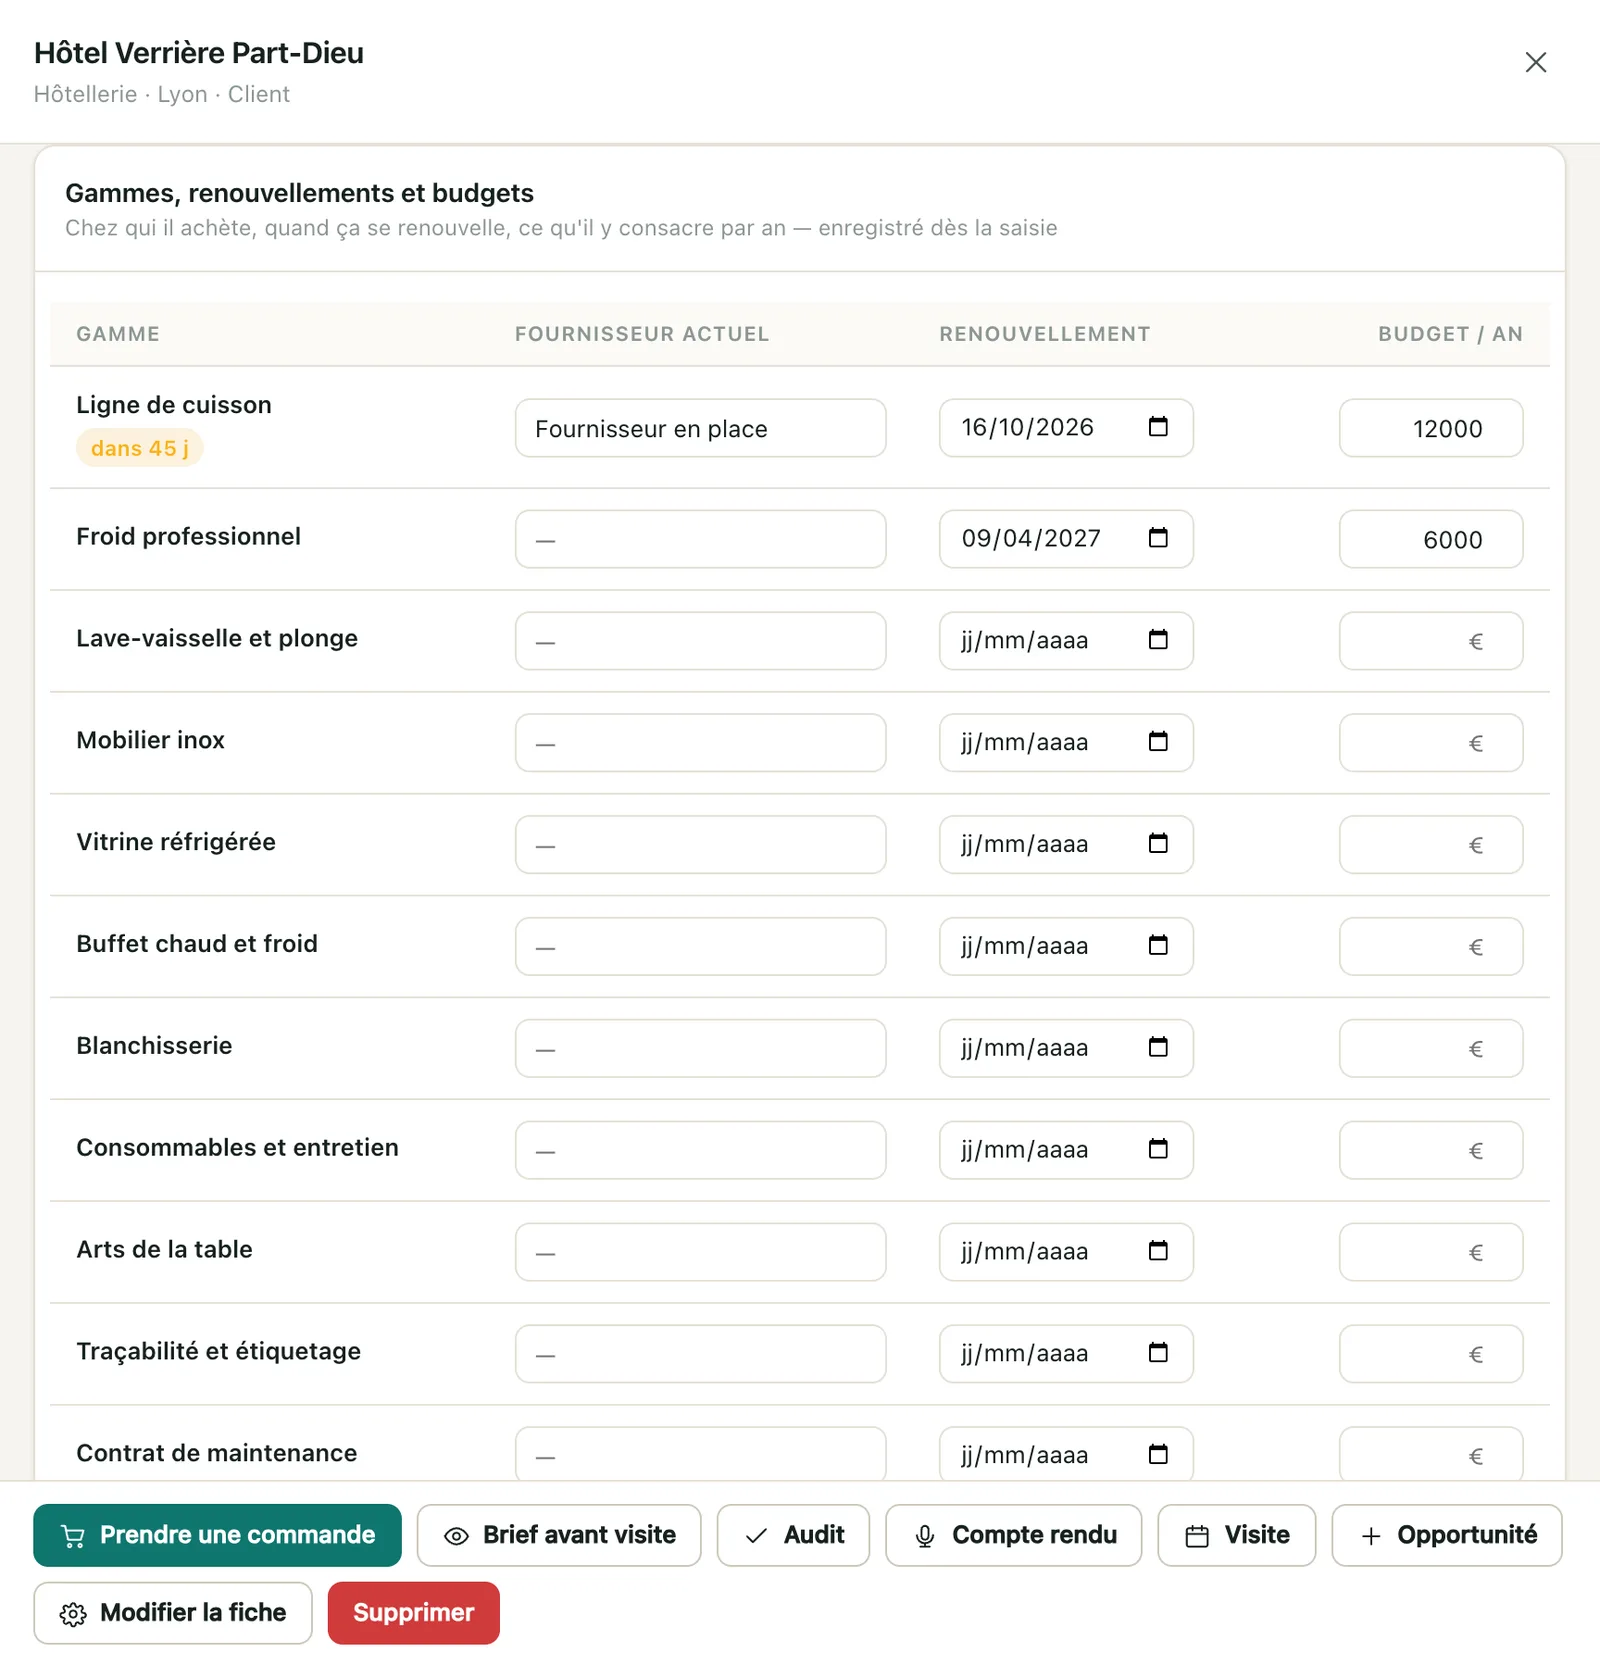Record a Compte rendu
This screenshot has width=1600, height=1667.
[1013, 1535]
